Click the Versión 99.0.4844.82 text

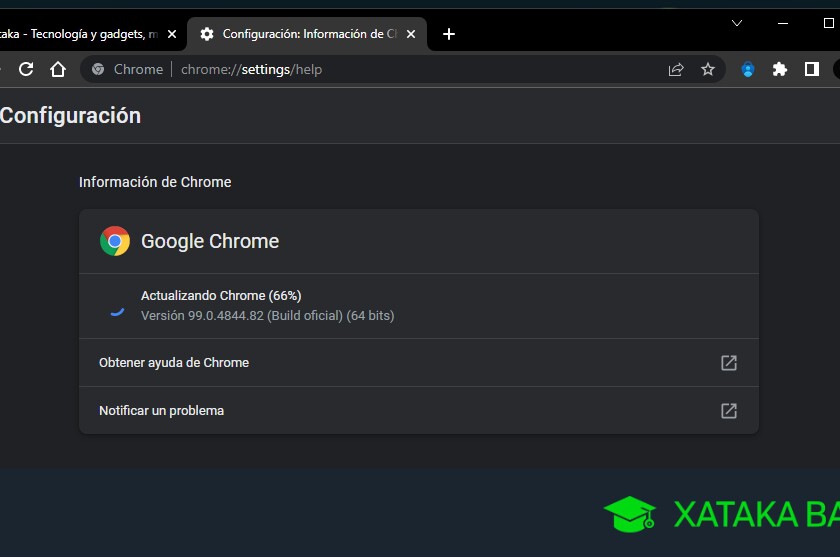pyautogui.click(x=267, y=315)
